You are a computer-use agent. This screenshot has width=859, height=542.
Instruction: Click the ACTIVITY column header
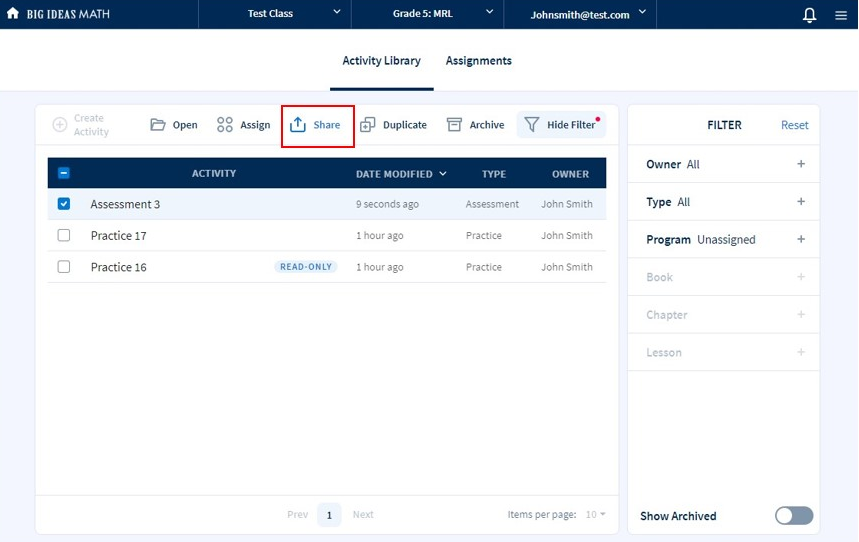tap(214, 173)
